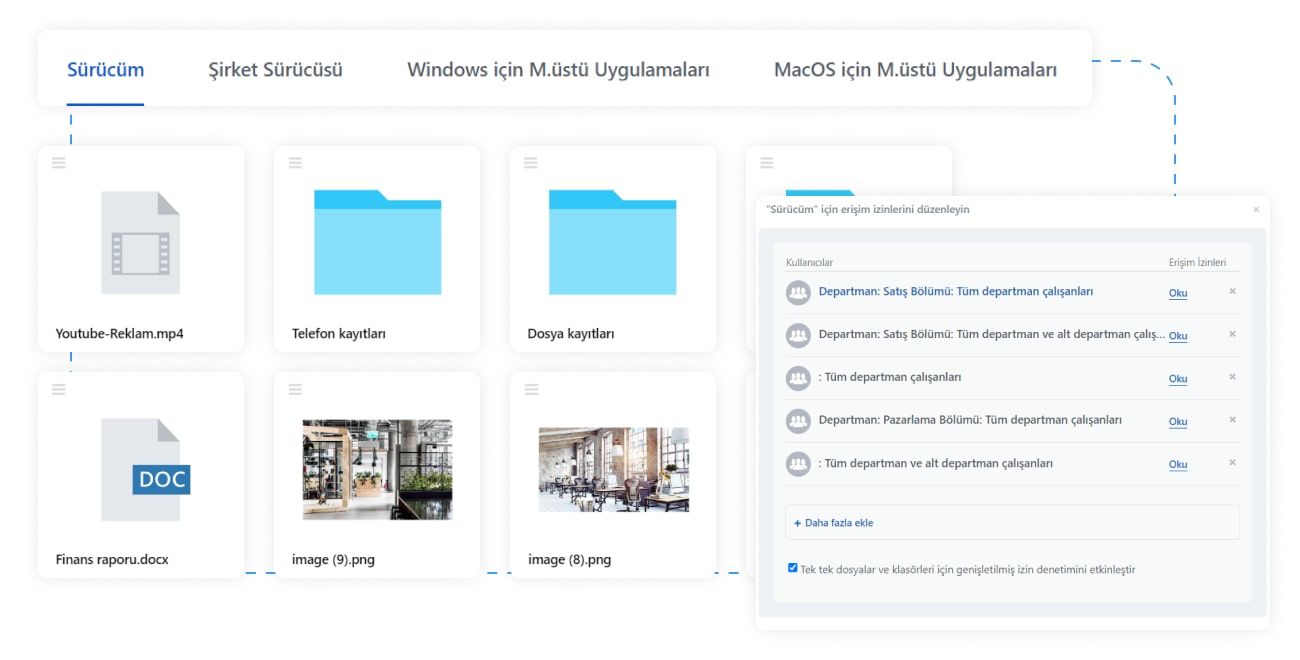
Task: Click the Telefon kayıtları folder name
Action: (x=338, y=334)
